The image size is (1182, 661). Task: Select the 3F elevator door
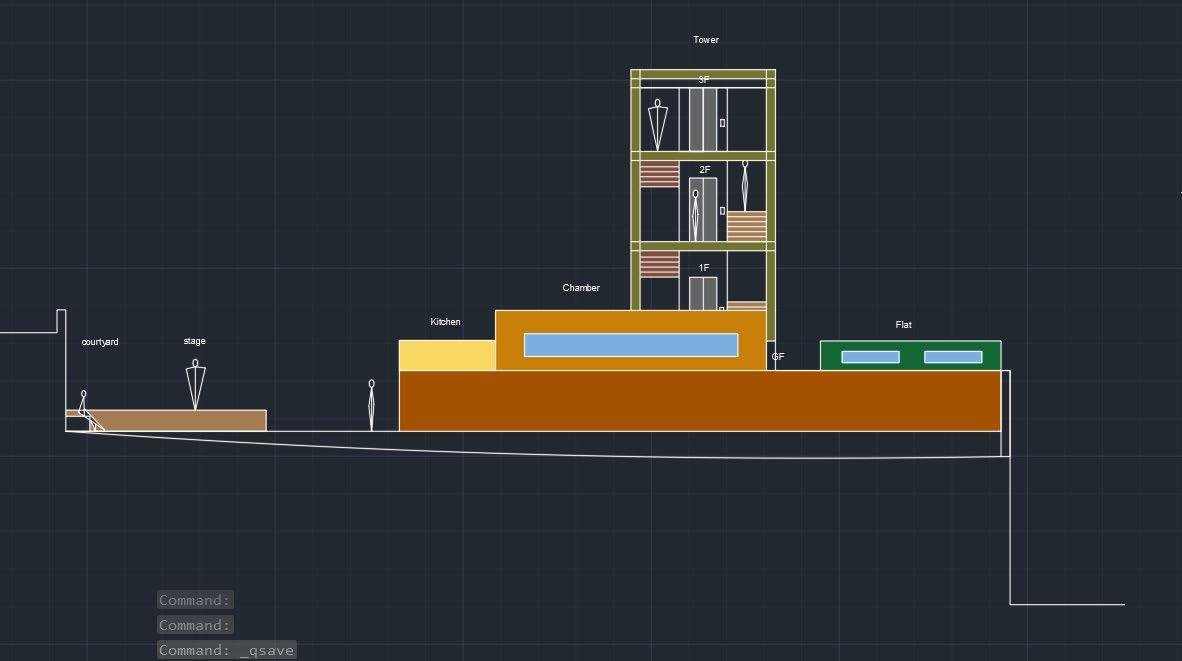click(703, 120)
